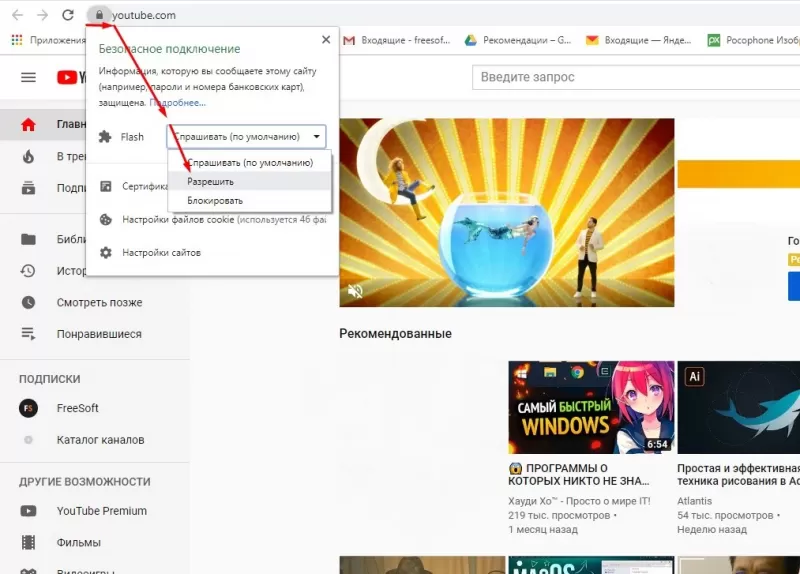Click channel name Atlantis
This screenshot has width=800, height=574.
694,501
